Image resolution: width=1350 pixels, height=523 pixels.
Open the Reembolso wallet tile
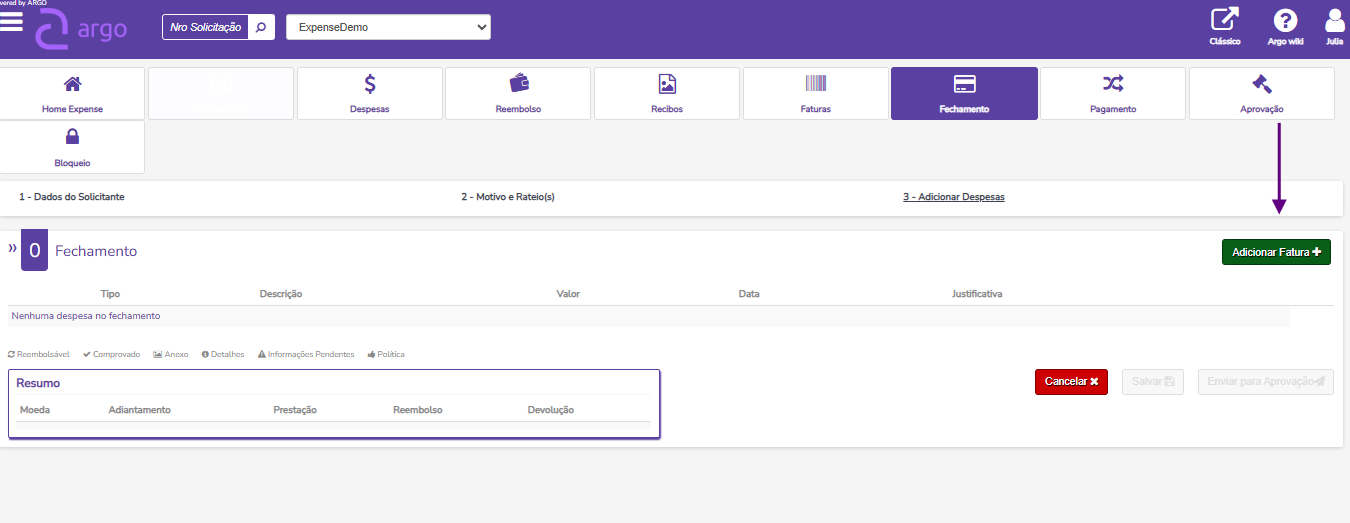[x=518, y=93]
